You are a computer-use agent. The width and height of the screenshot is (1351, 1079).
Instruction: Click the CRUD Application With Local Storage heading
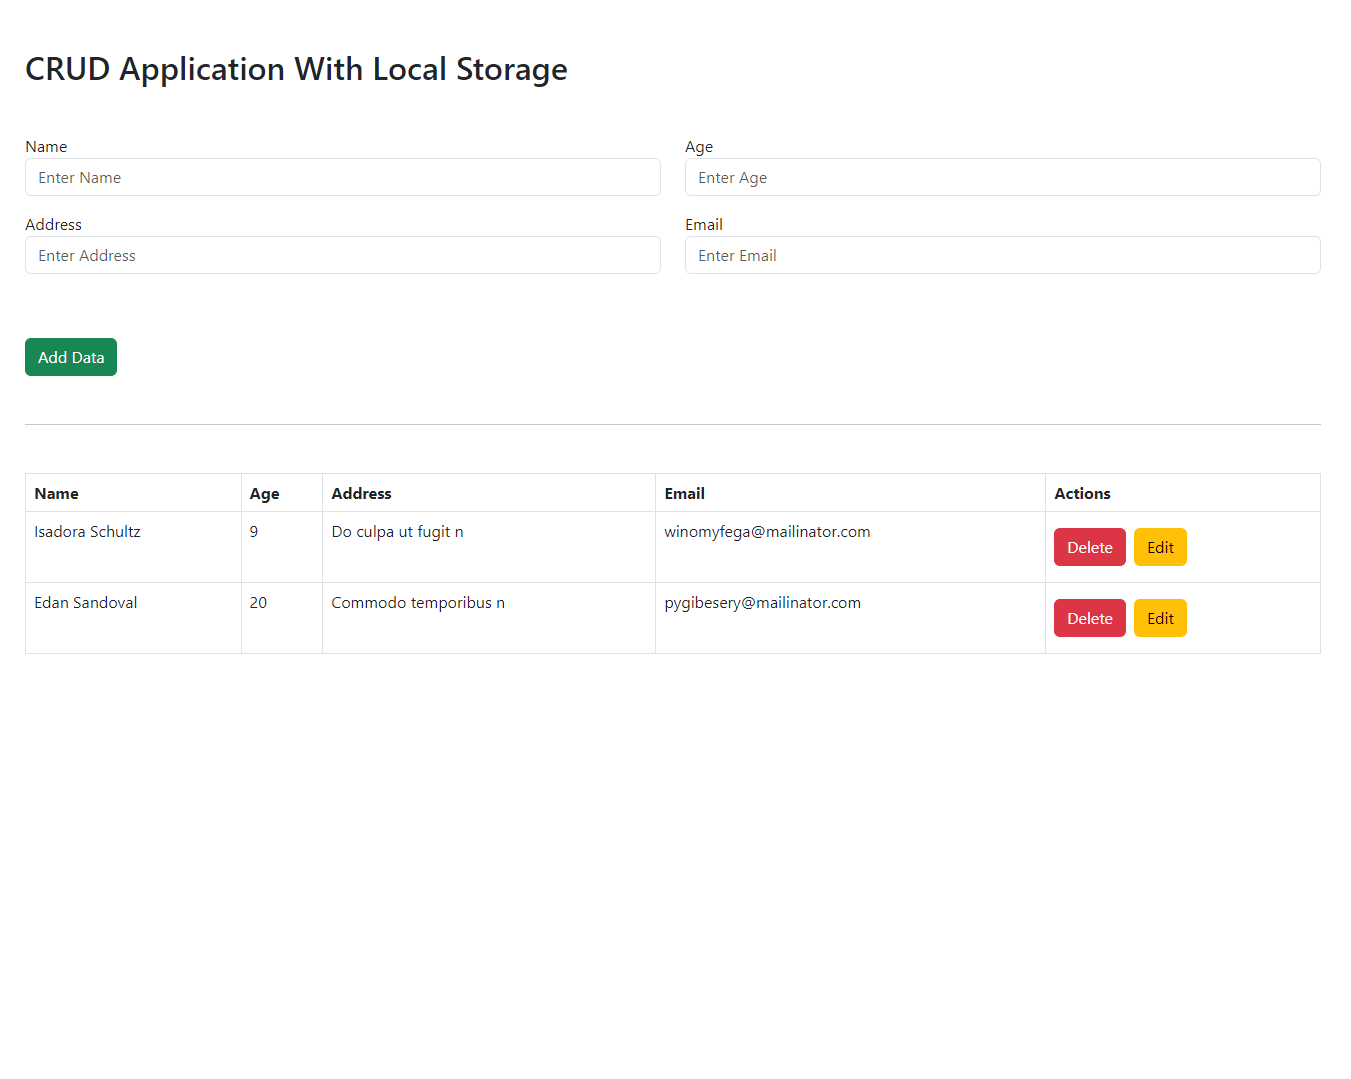pos(296,69)
